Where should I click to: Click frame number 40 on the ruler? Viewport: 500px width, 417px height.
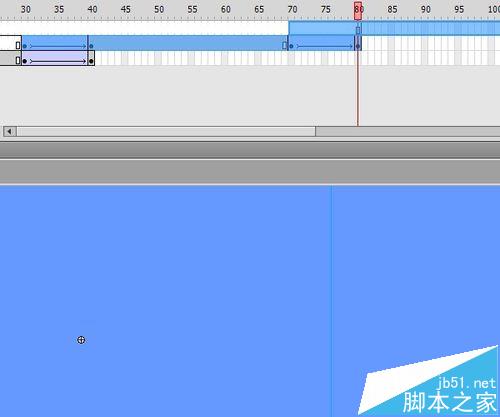(x=92, y=9)
